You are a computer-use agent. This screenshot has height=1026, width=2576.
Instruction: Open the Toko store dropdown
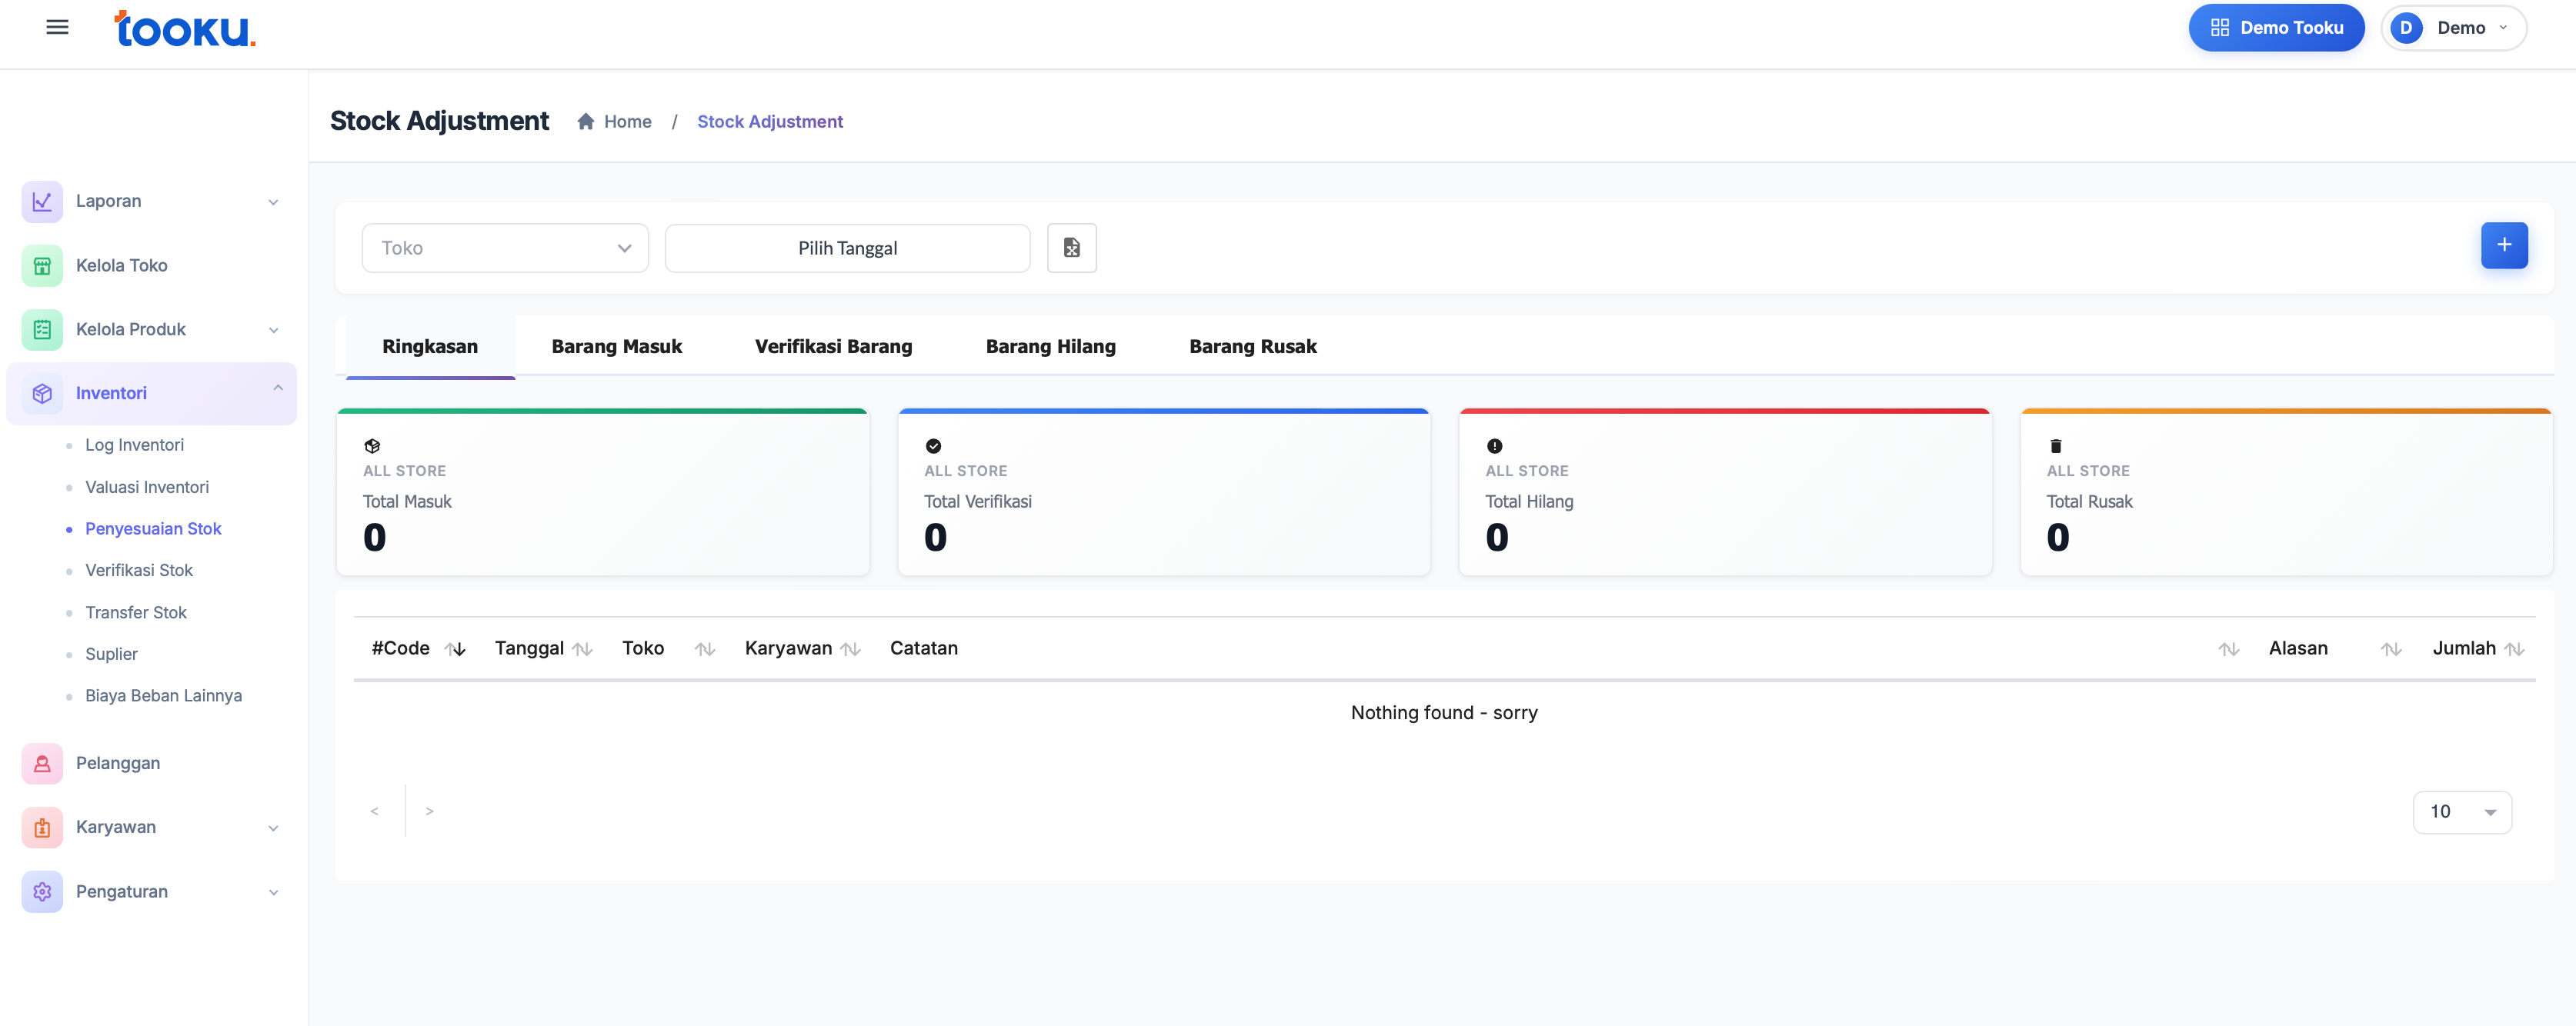(x=505, y=248)
